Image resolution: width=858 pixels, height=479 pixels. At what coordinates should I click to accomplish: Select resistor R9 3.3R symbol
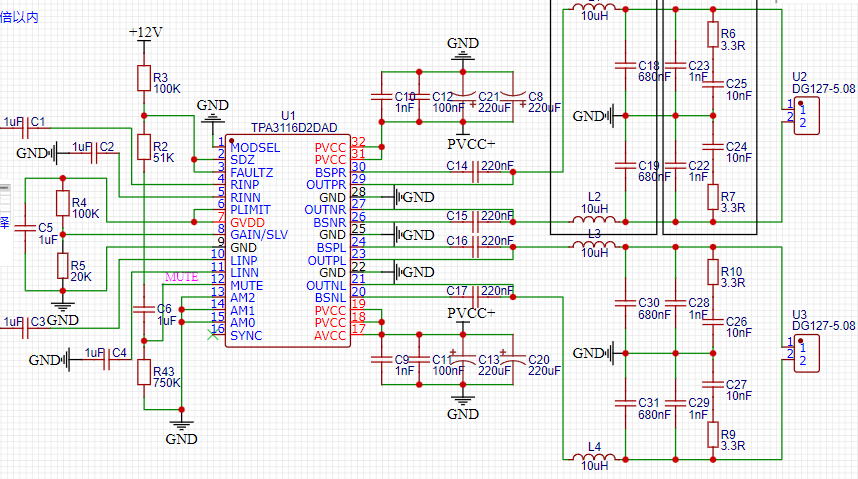[712, 435]
